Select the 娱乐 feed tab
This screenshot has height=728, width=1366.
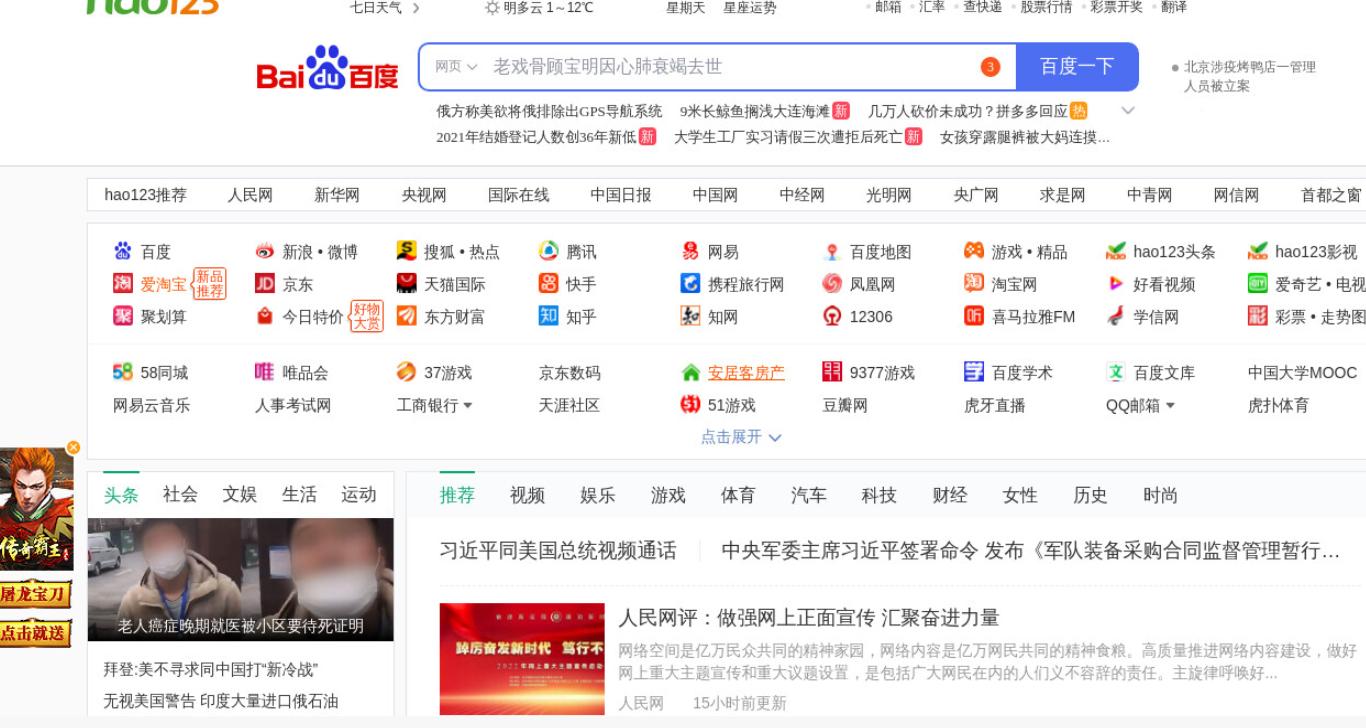point(598,495)
